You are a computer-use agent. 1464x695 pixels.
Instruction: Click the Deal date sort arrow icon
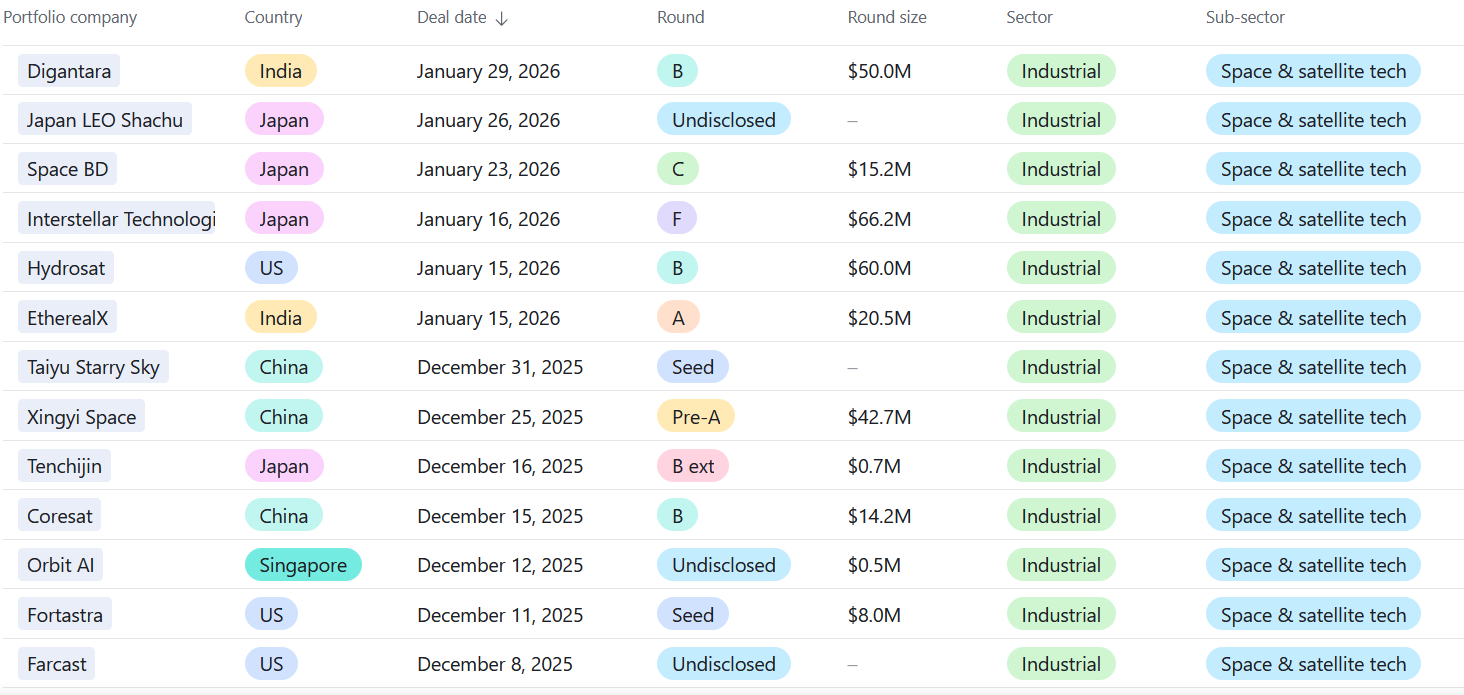[x=502, y=18]
